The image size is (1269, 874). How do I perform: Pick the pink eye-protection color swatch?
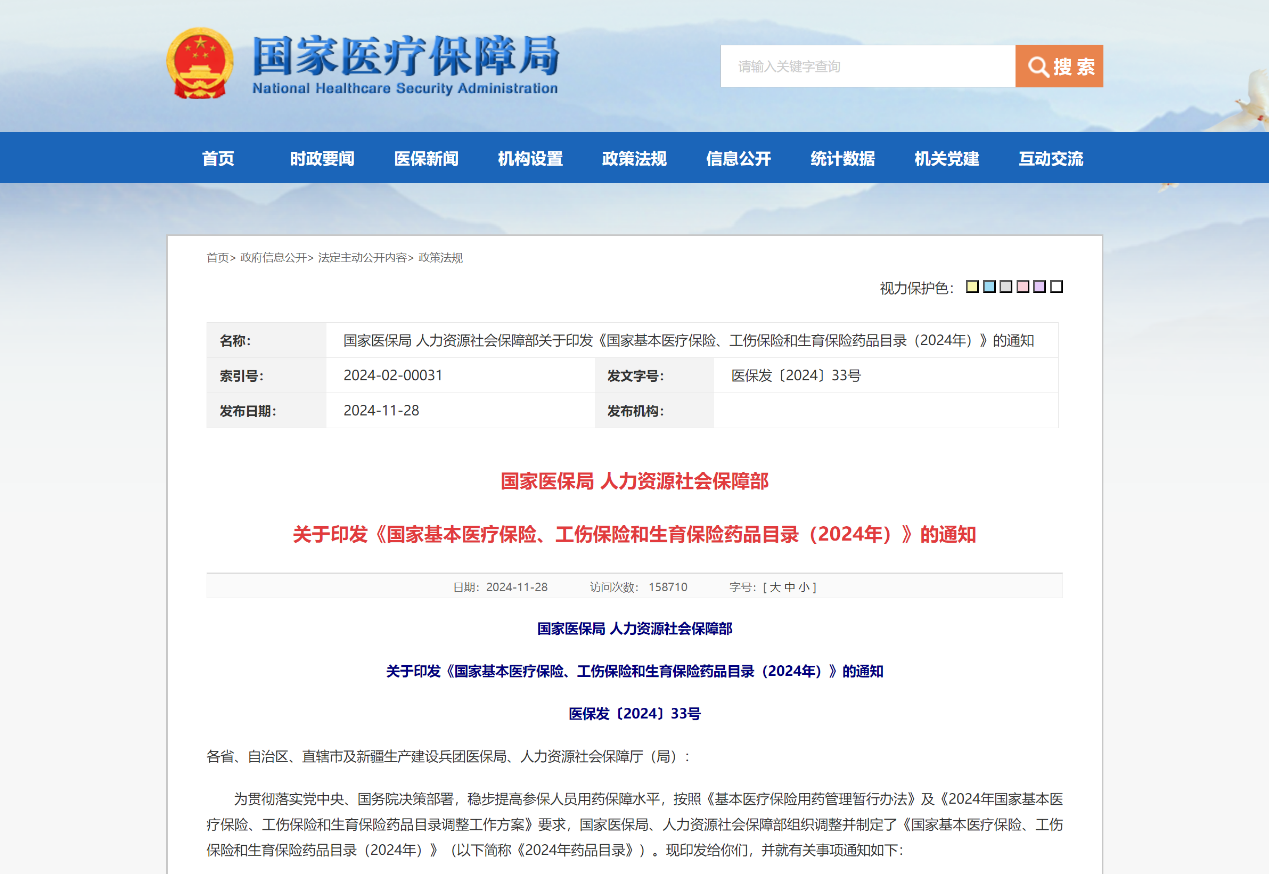point(1023,287)
